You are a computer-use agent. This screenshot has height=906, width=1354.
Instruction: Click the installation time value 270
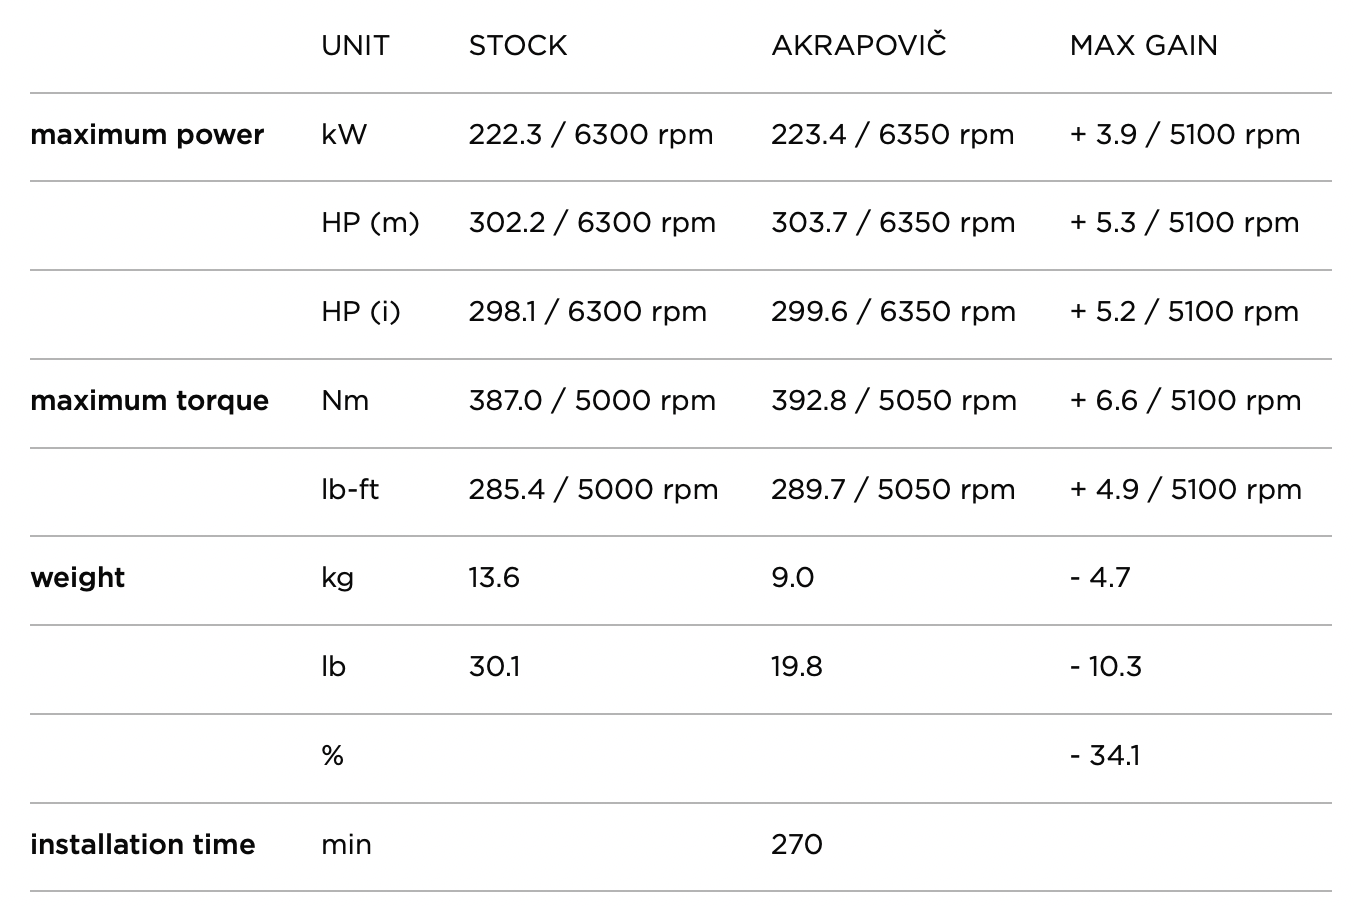[x=796, y=845]
